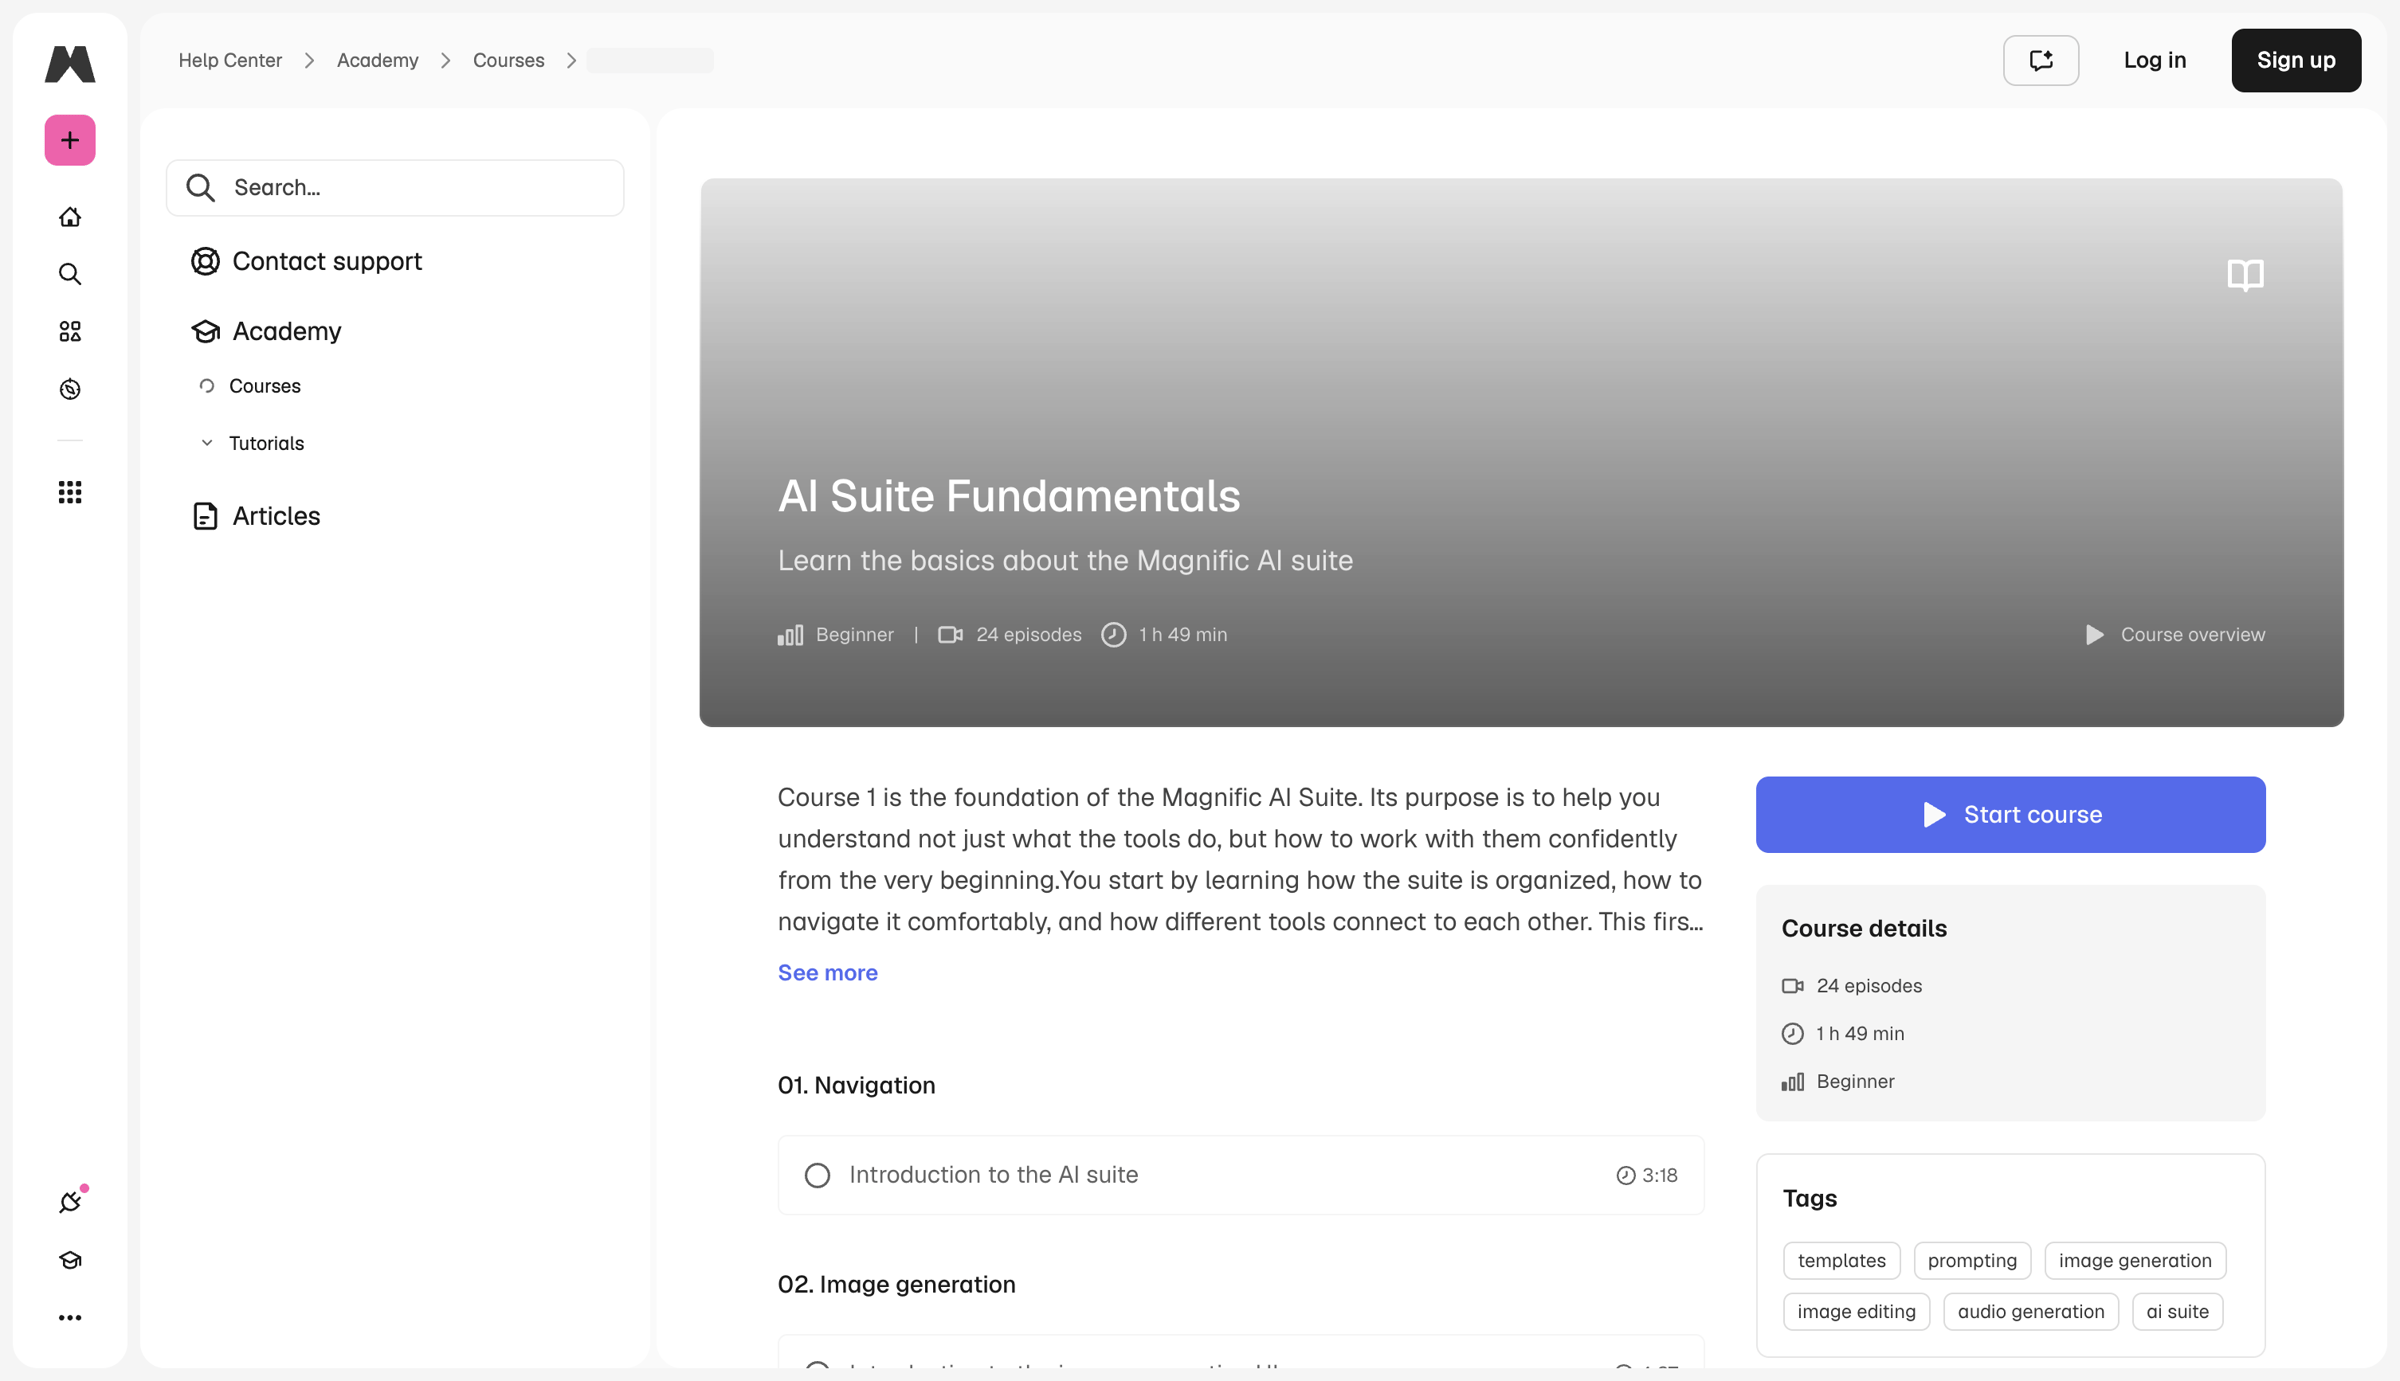Select the image generation tag

point(2135,1261)
